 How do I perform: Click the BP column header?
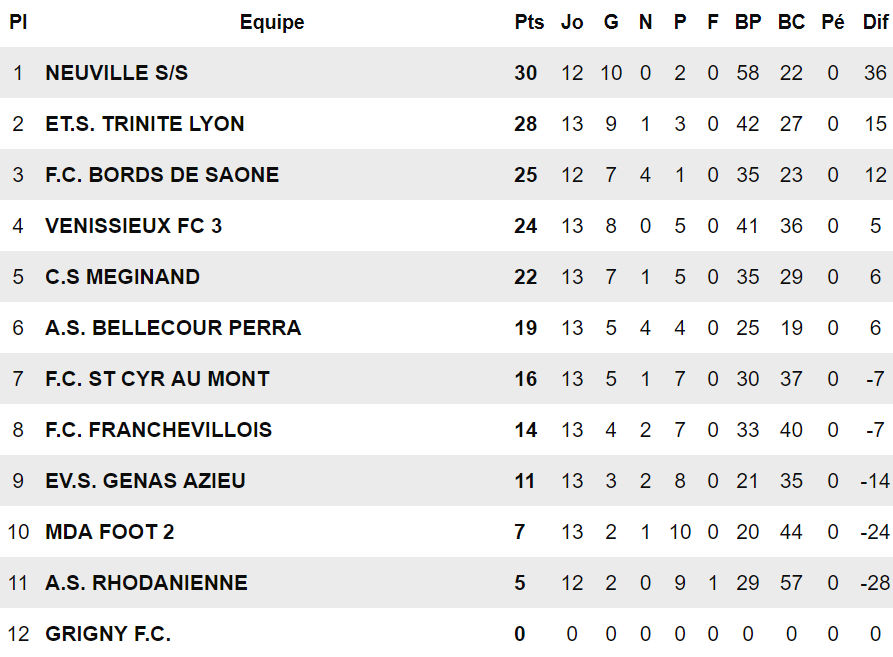click(748, 22)
